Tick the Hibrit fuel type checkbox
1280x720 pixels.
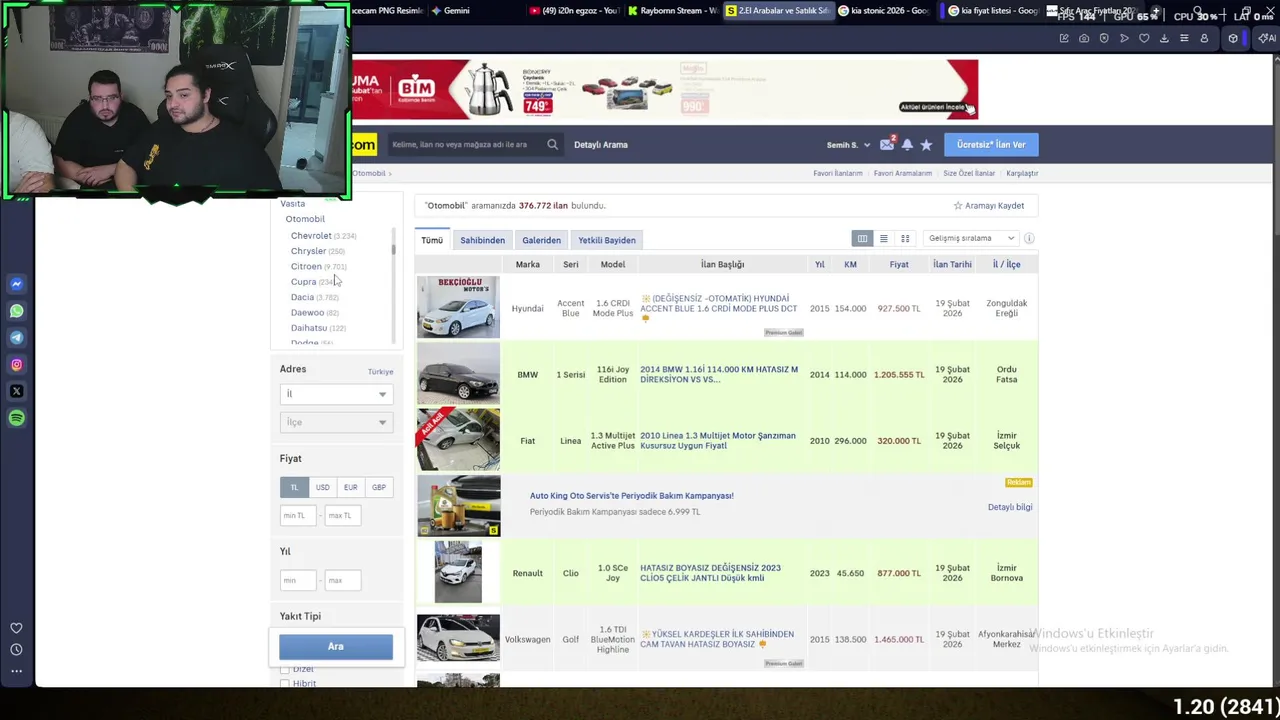point(285,684)
